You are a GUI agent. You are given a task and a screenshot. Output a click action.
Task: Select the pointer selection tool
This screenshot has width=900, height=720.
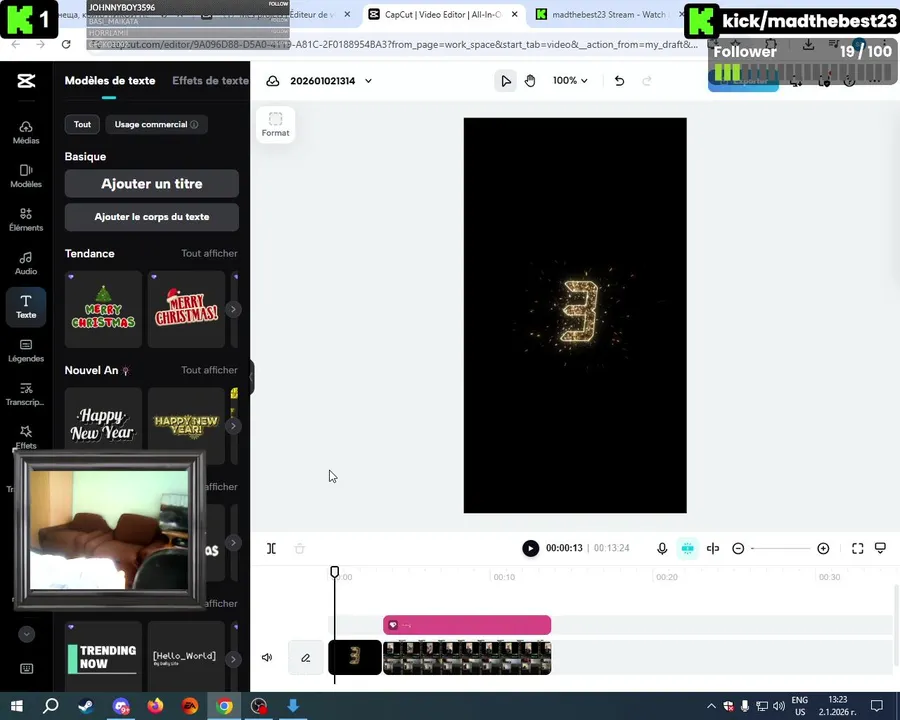[505, 81]
